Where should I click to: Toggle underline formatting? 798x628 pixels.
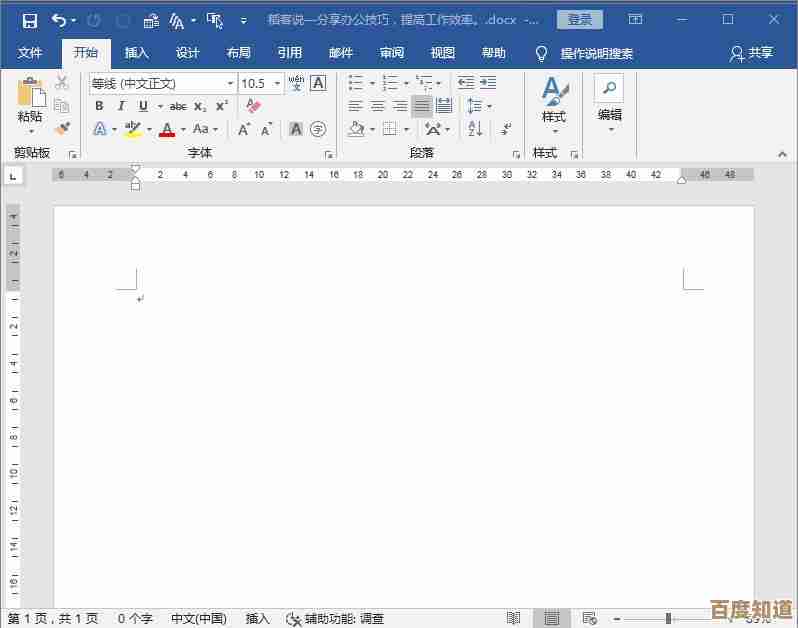[144, 106]
